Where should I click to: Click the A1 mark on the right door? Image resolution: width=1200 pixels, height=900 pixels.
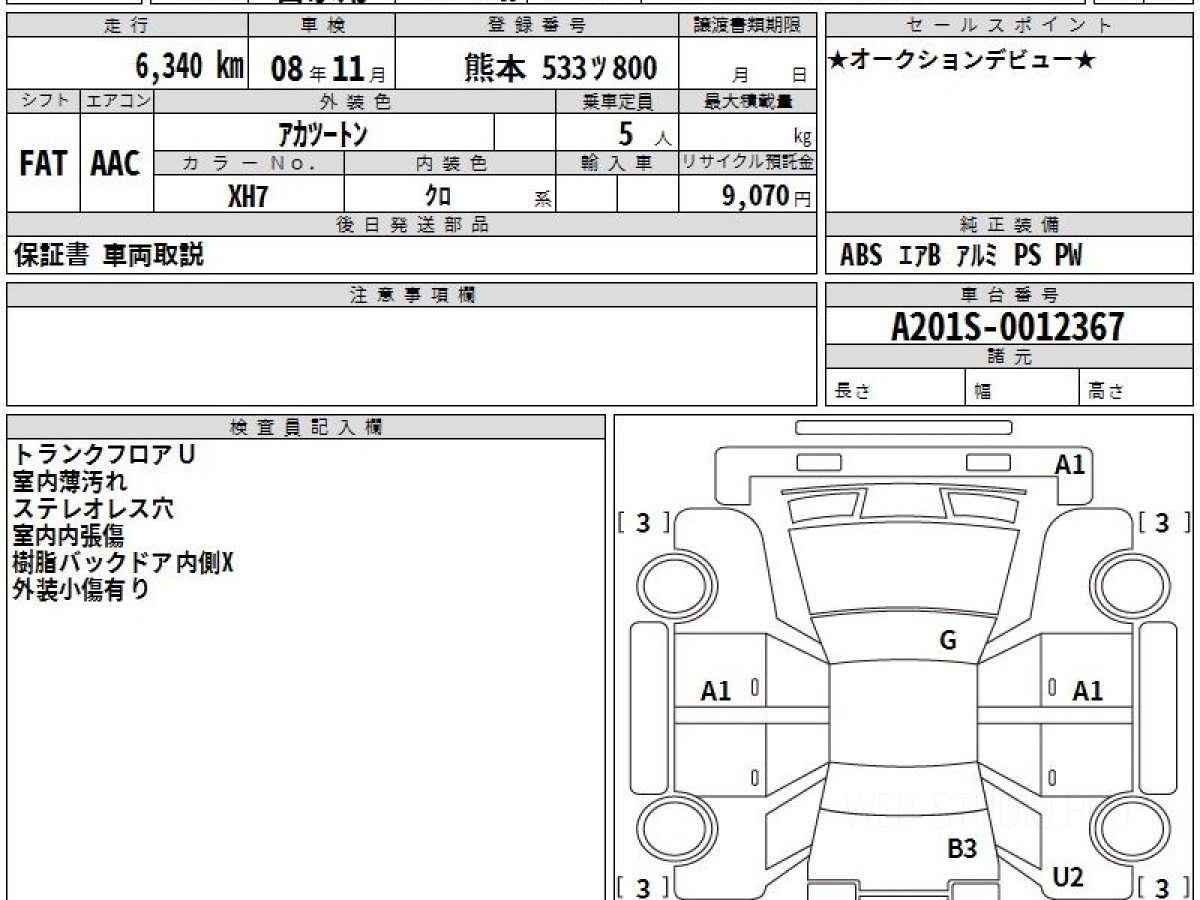(1087, 690)
